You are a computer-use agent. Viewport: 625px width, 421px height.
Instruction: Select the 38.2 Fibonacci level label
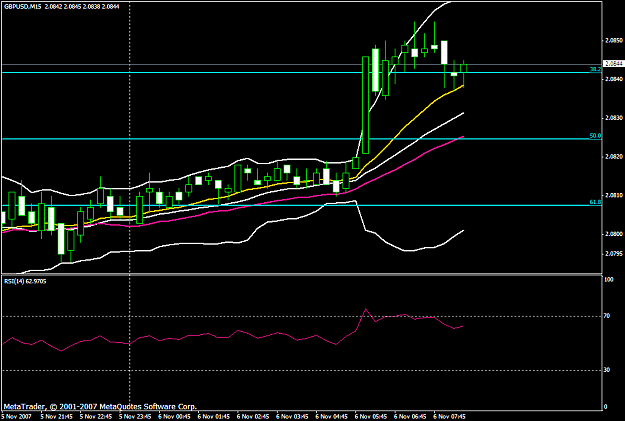point(595,69)
